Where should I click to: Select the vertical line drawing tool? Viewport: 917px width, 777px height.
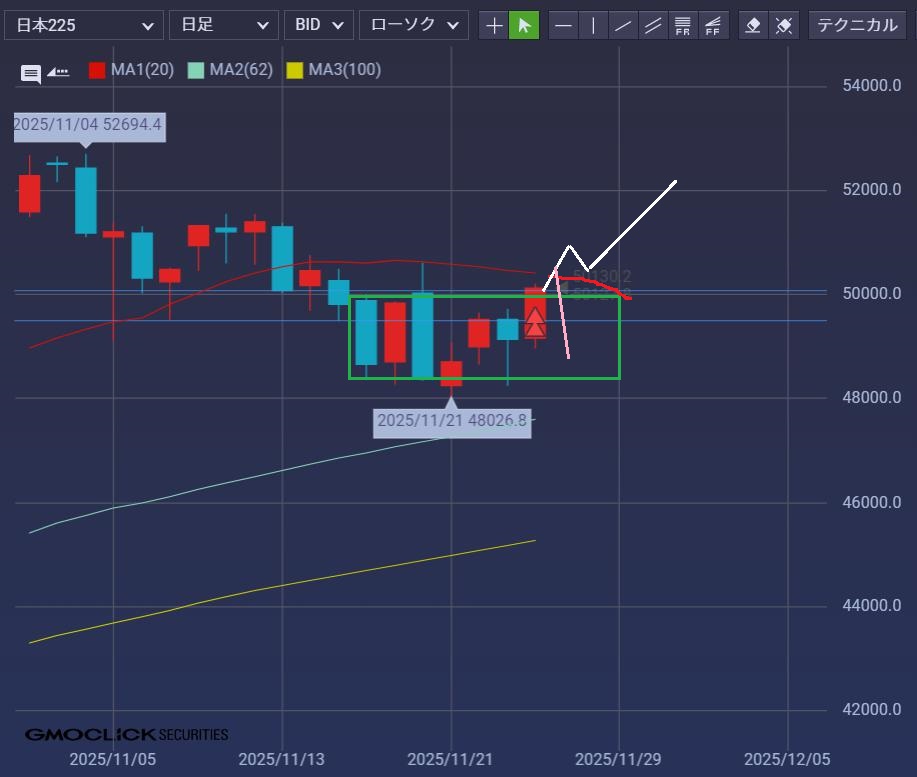pos(594,25)
